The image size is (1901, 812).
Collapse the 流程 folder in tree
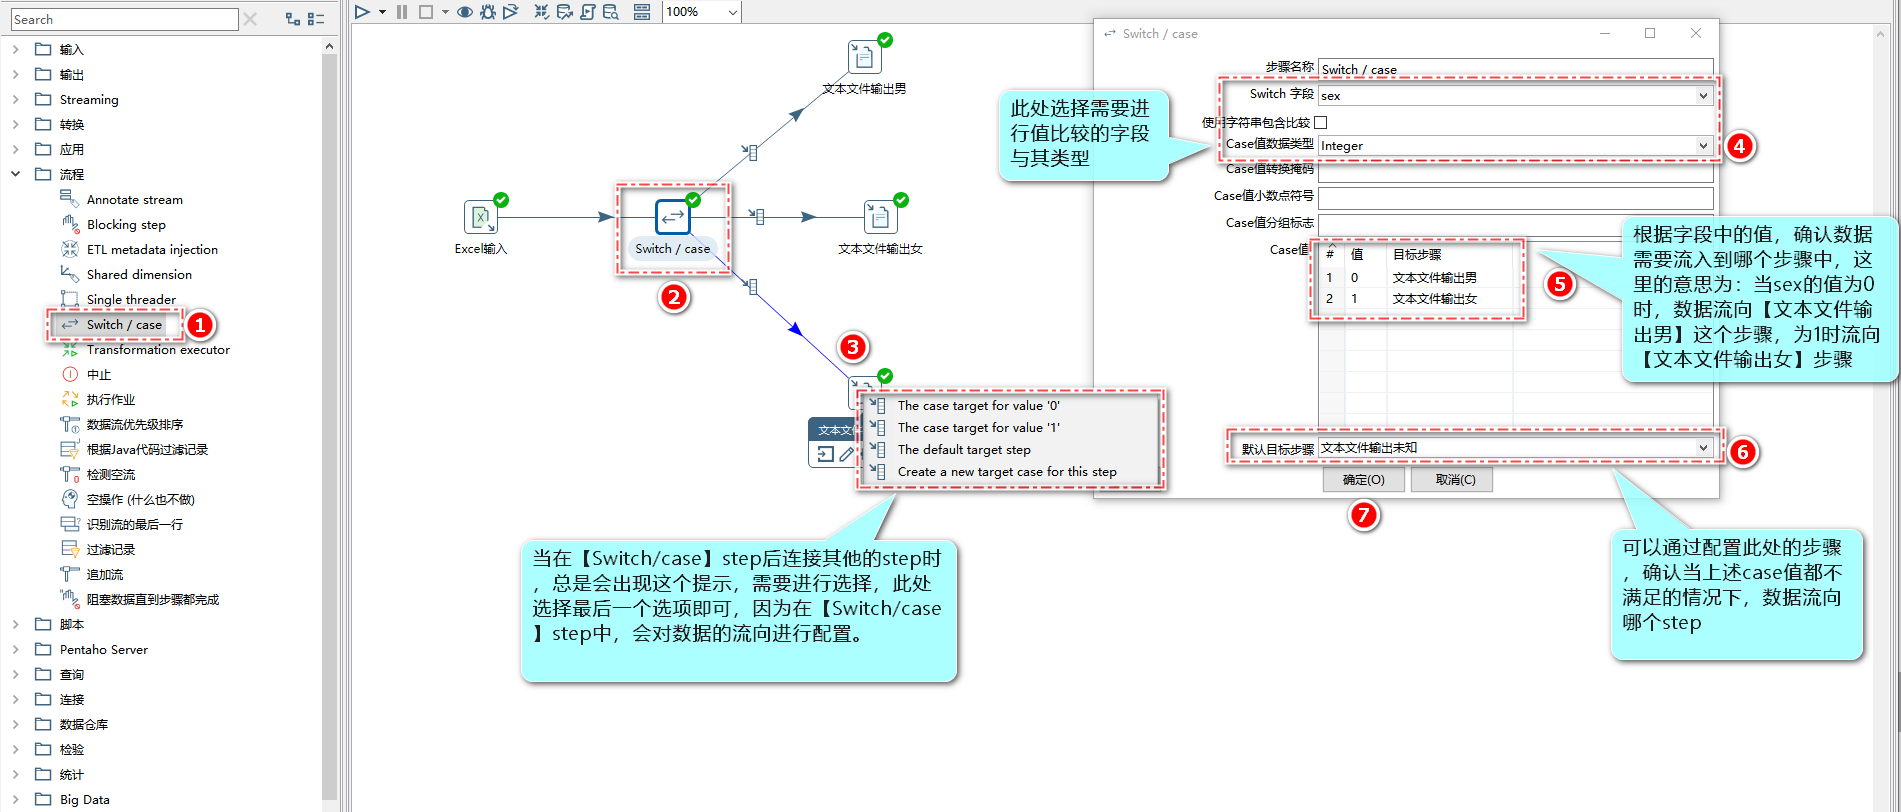pos(15,174)
